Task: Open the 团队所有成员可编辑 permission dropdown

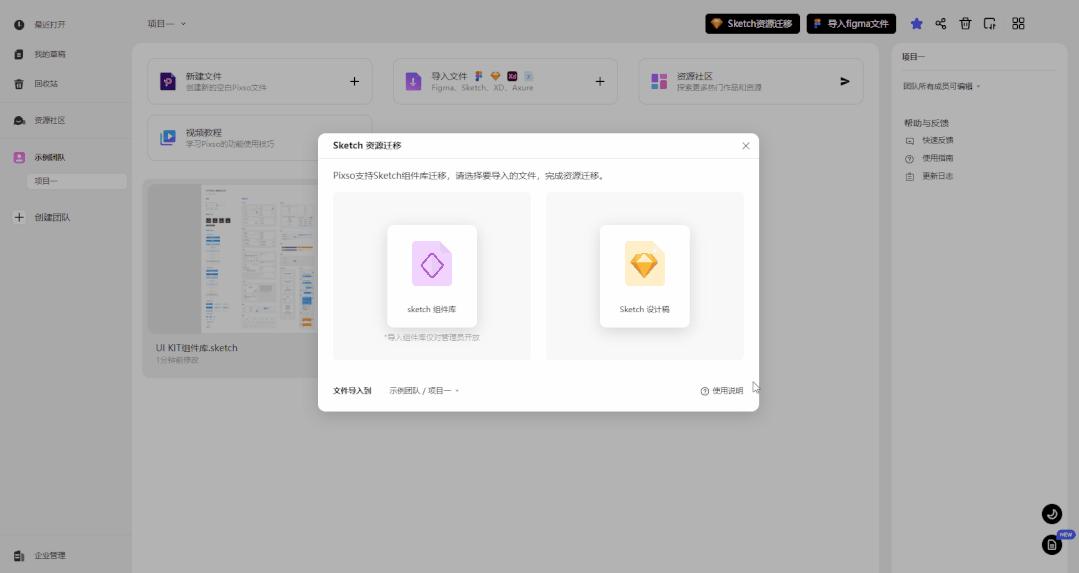Action: (941, 87)
